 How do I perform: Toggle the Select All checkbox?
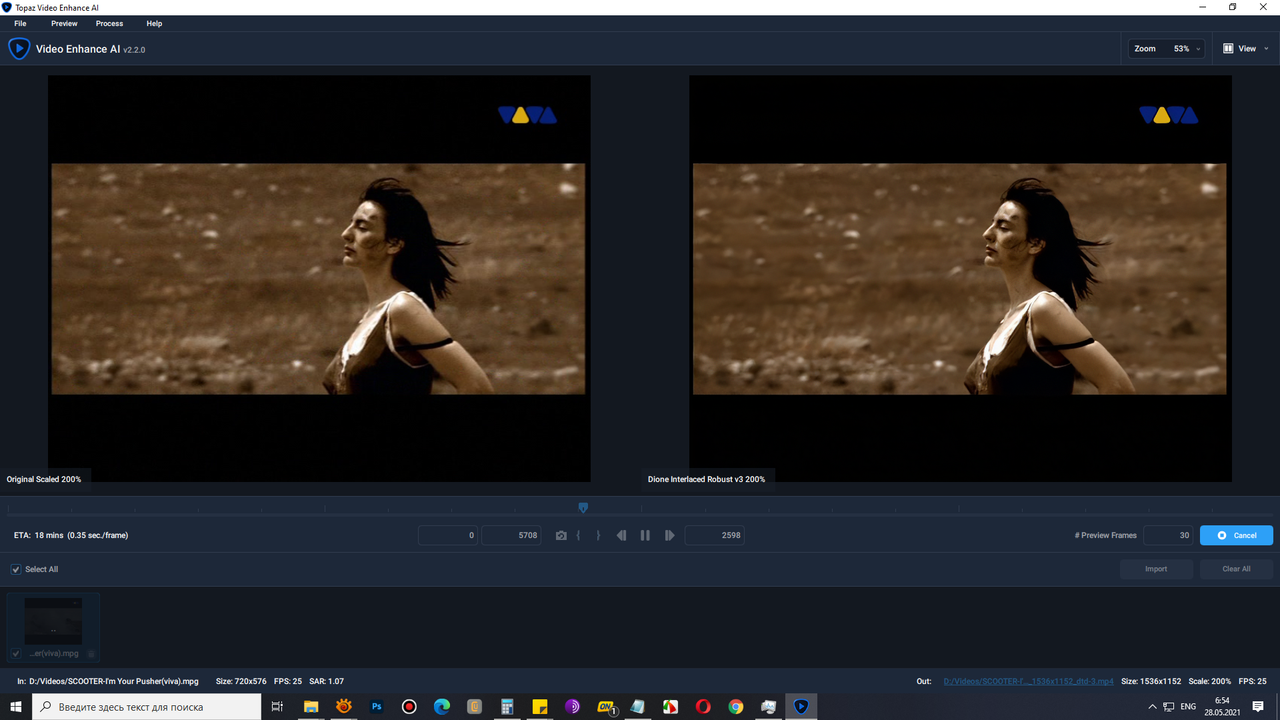pyautogui.click(x=16, y=569)
